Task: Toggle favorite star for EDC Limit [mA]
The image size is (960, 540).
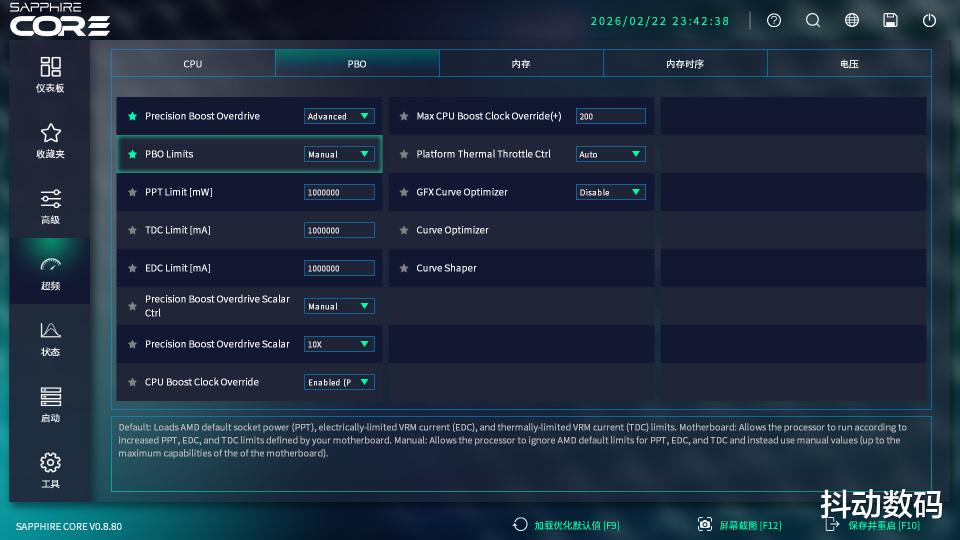Action: click(x=132, y=268)
